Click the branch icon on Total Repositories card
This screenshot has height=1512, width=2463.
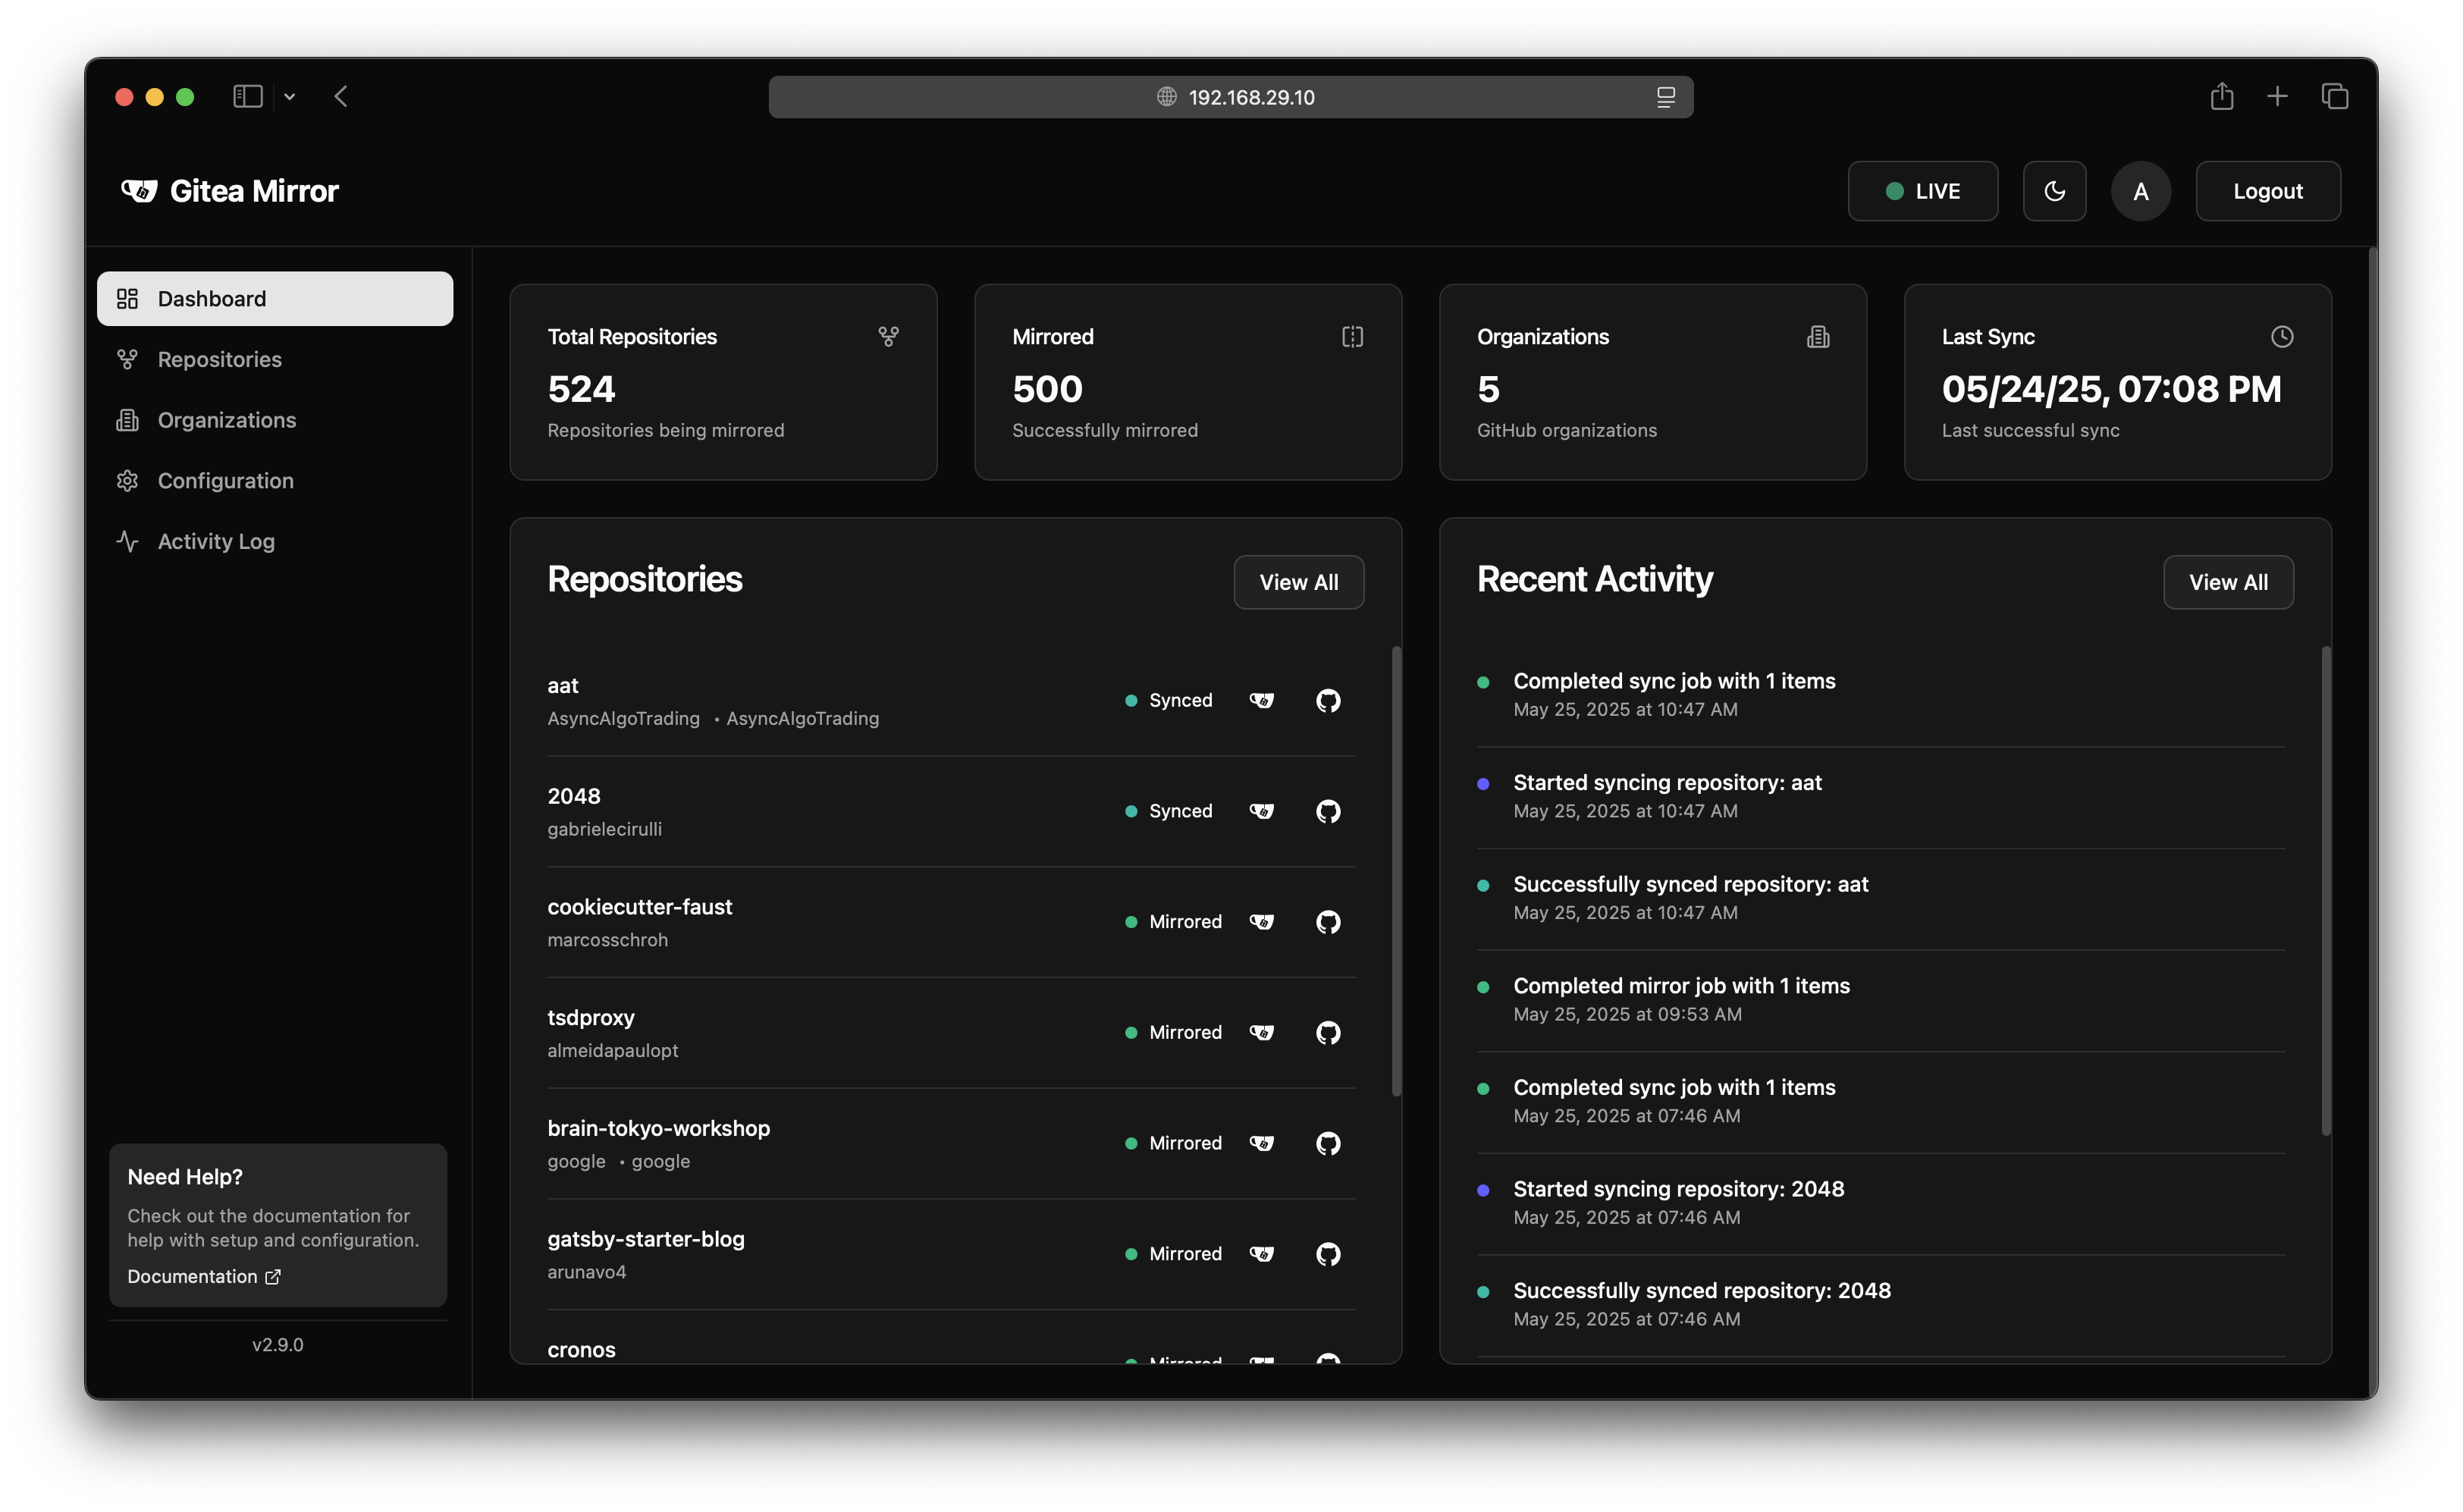tap(889, 337)
